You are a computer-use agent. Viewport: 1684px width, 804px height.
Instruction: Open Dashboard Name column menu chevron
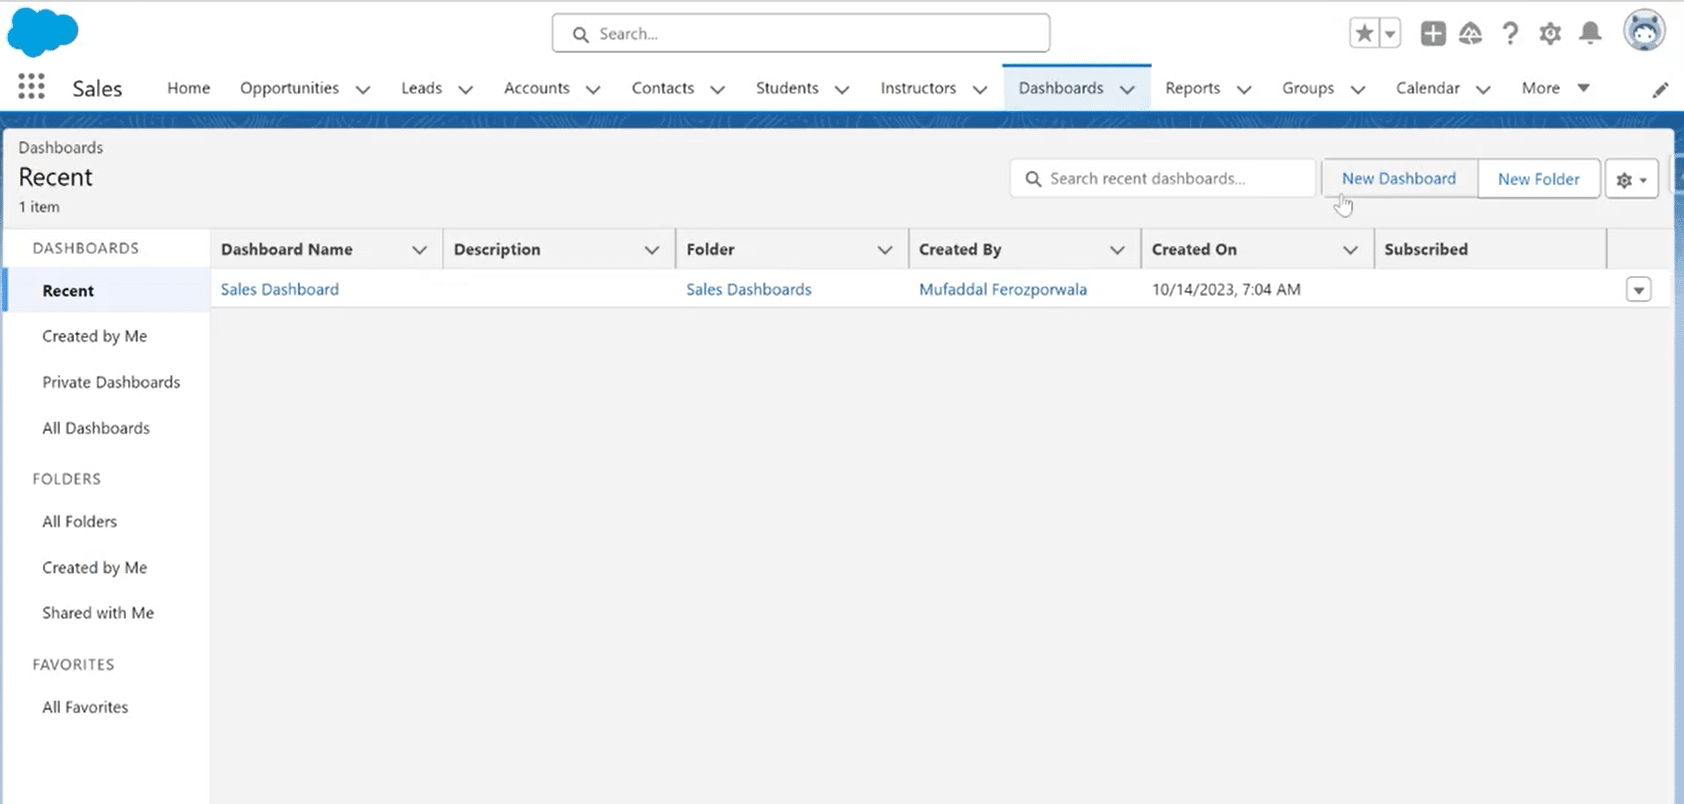tap(420, 250)
